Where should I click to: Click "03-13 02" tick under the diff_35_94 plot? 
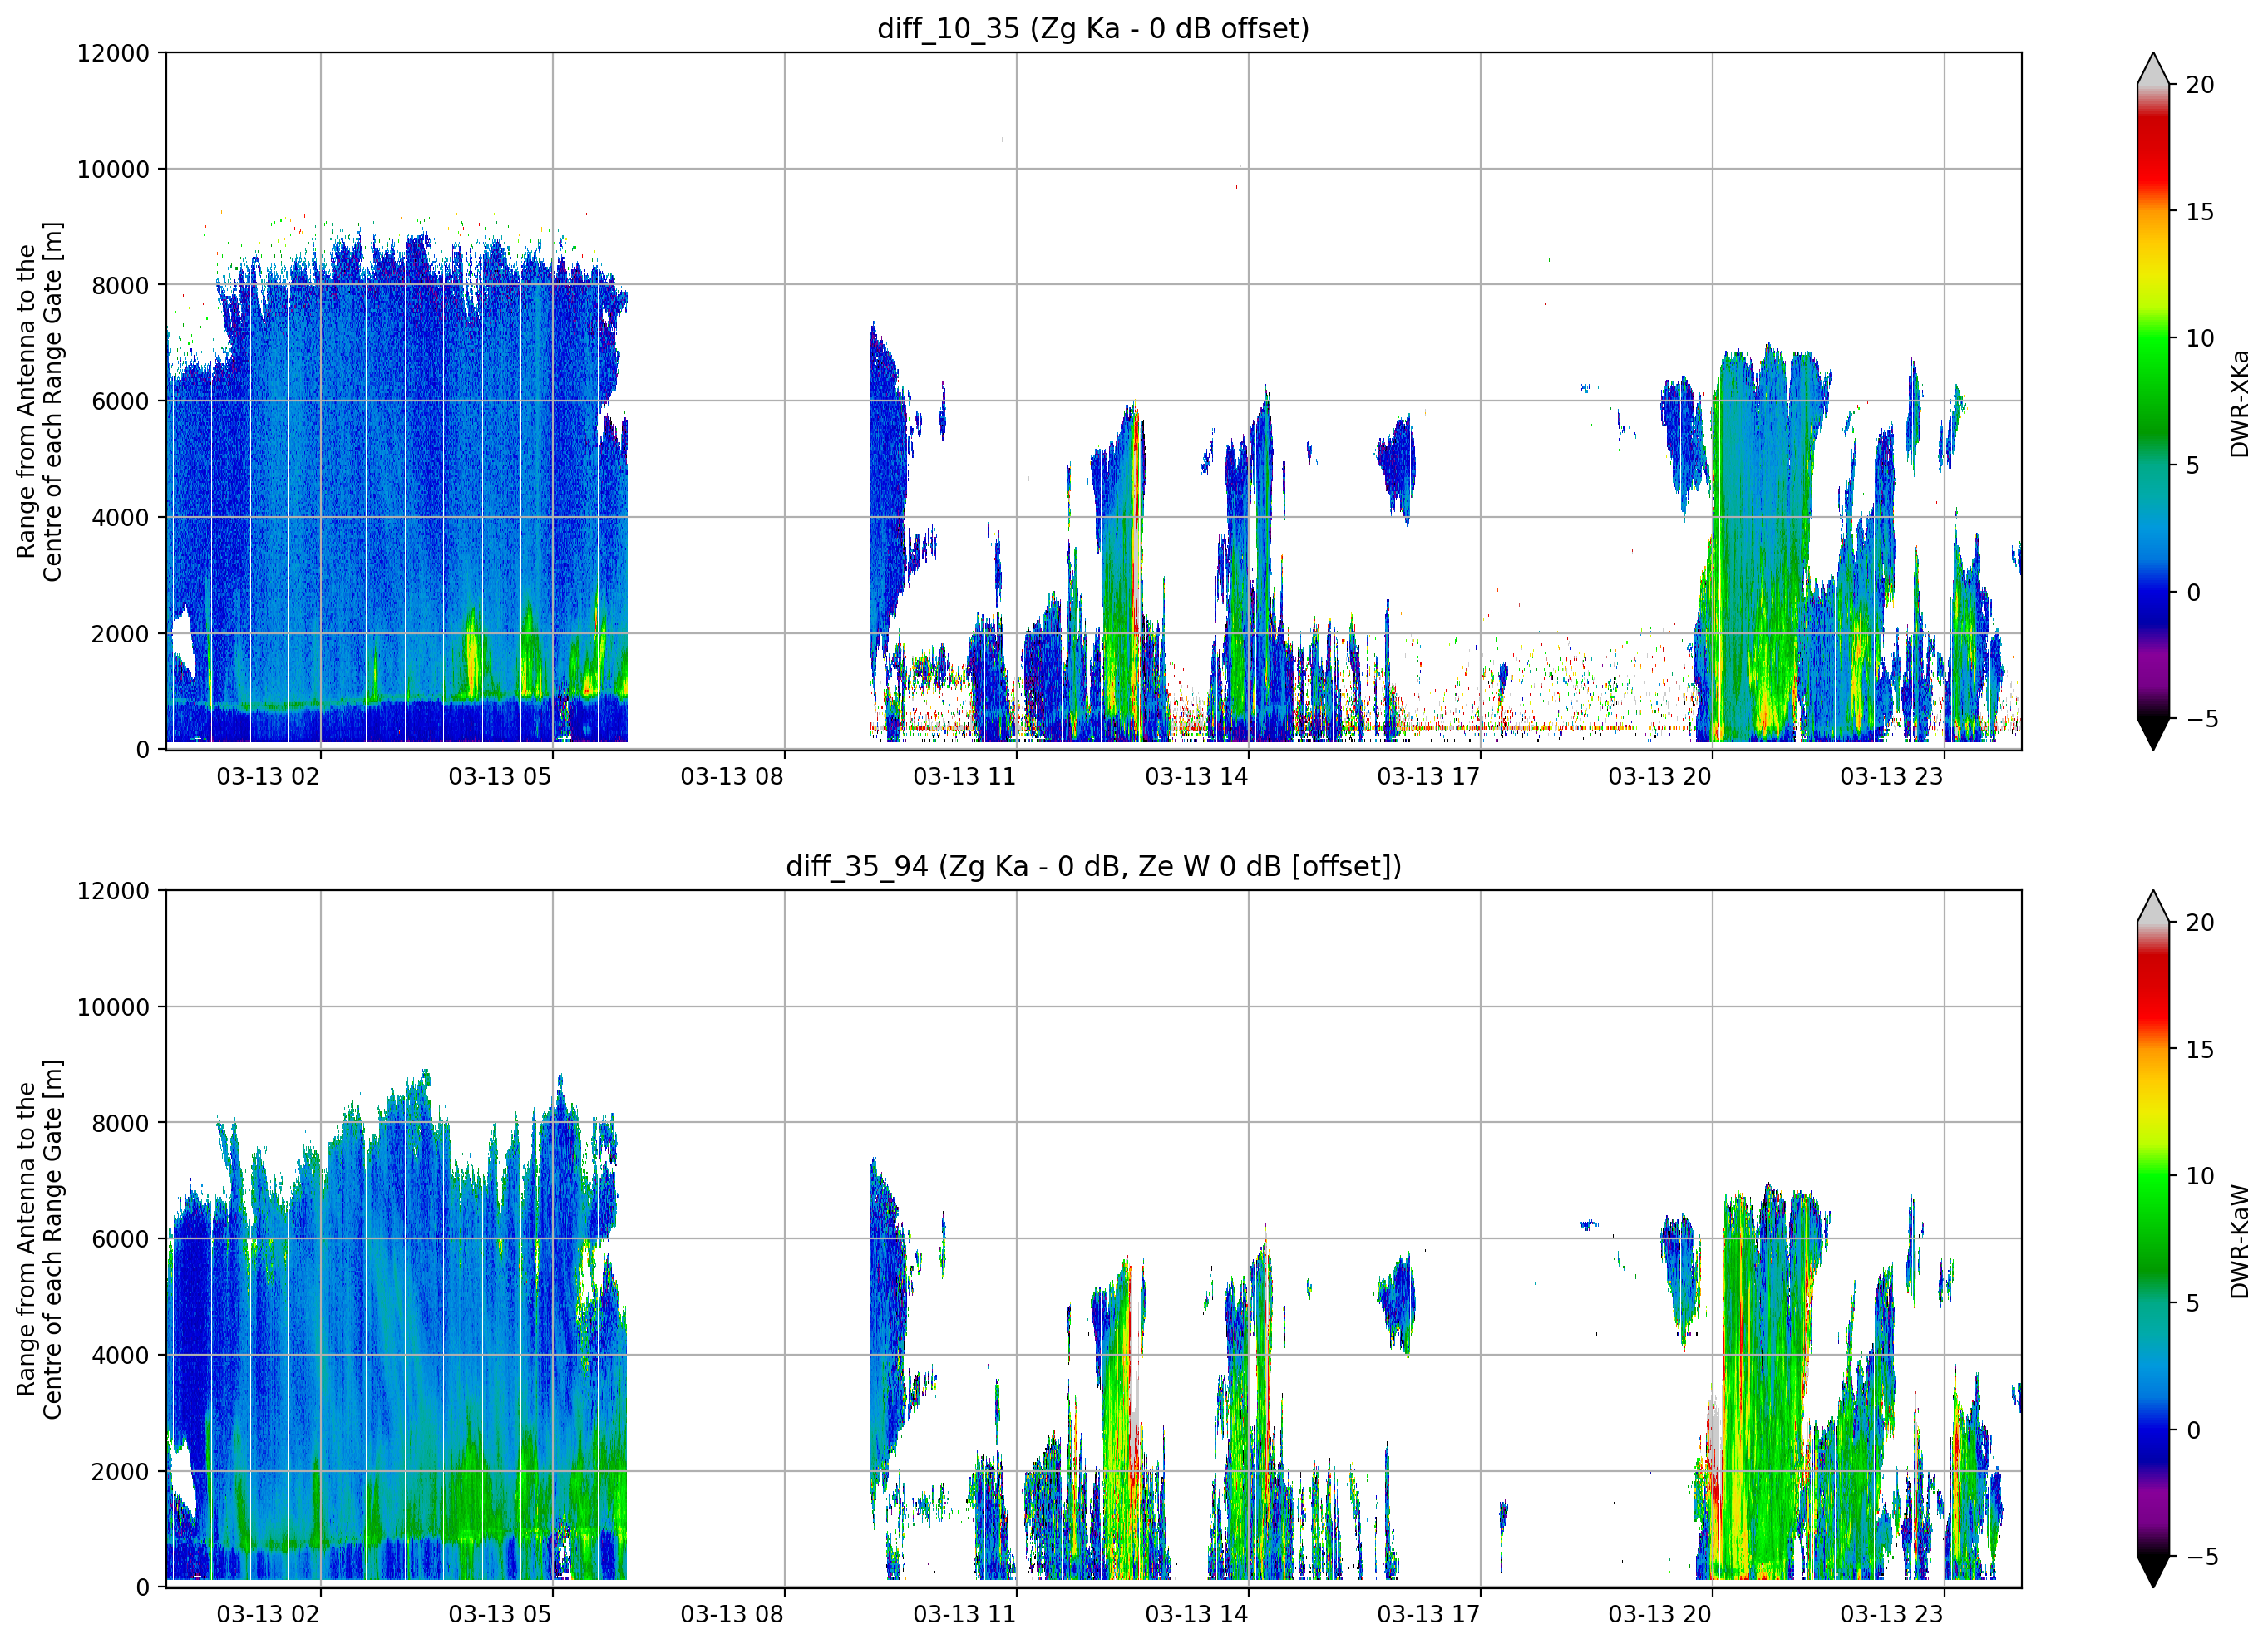point(268,1615)
